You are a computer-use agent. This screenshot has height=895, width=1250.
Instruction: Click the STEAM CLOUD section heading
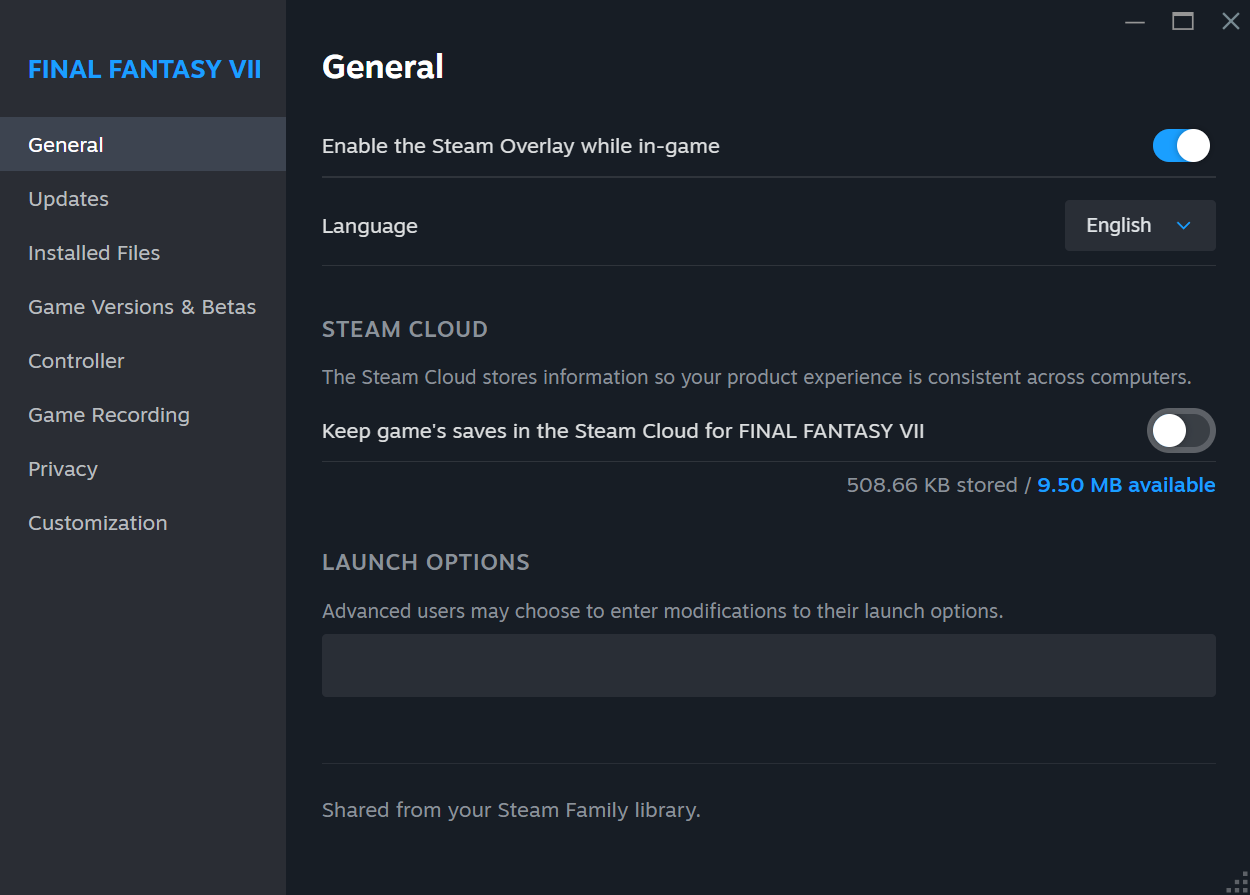(x=405, y=329)
